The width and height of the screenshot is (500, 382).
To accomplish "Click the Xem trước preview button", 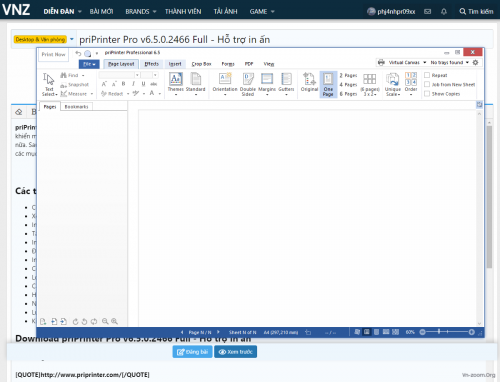I will [x=235, y=352].
